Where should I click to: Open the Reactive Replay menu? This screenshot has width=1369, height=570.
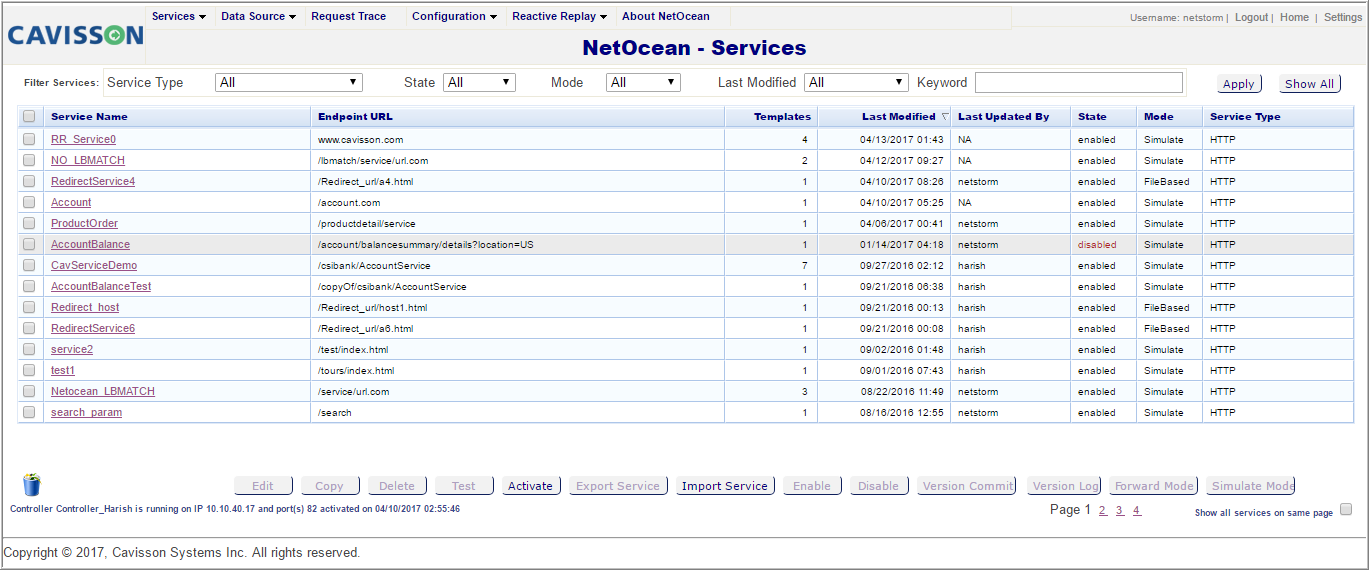(x=560, y=16)
